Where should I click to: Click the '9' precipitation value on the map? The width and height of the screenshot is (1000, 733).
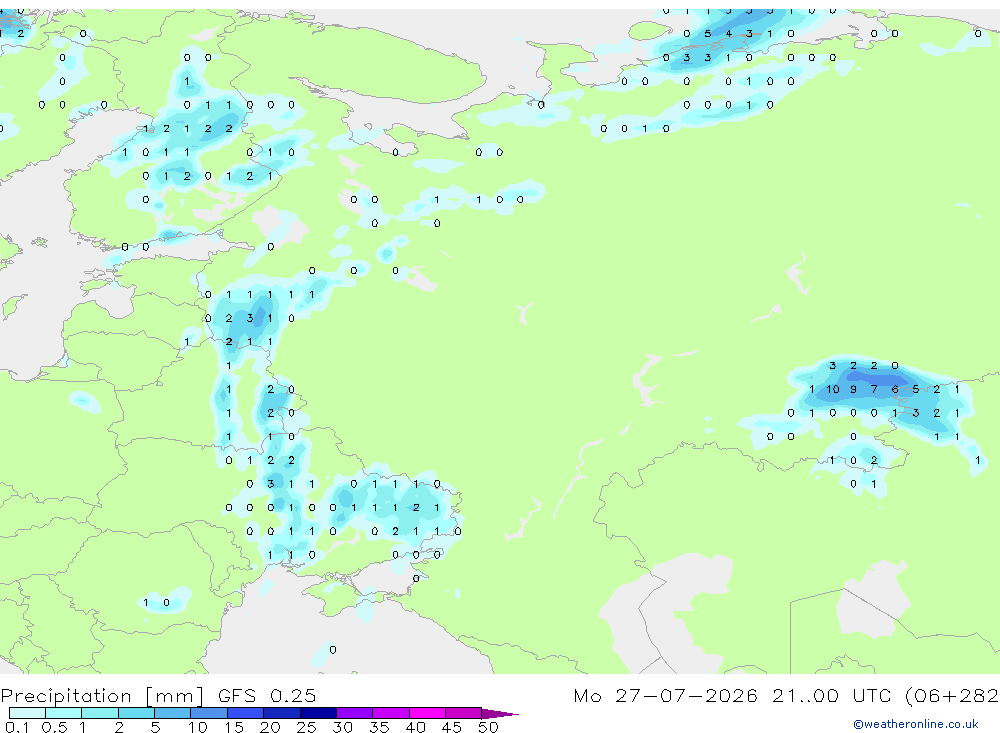[x=853, y=389]
